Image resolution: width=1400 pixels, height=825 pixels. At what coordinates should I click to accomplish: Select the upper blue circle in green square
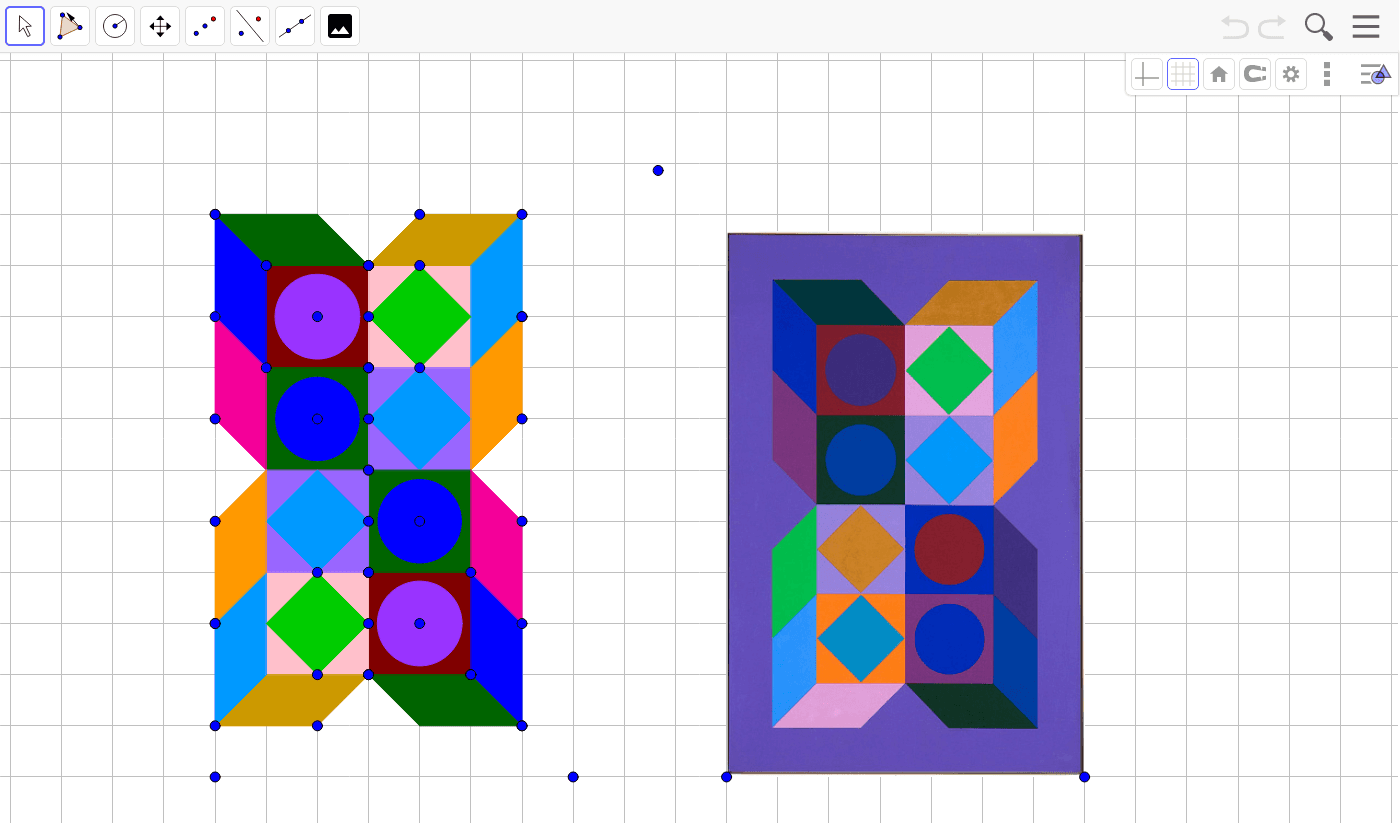tap(317, 419)
